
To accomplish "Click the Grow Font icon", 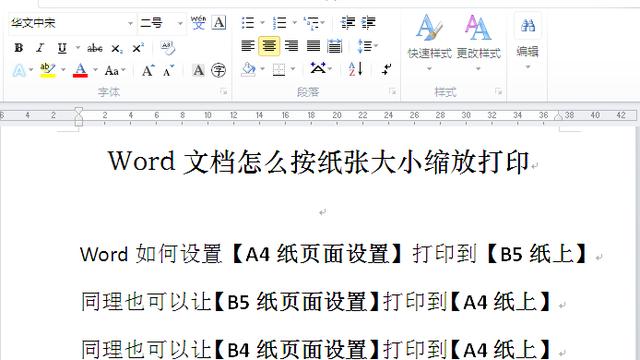I will (148, 71).
